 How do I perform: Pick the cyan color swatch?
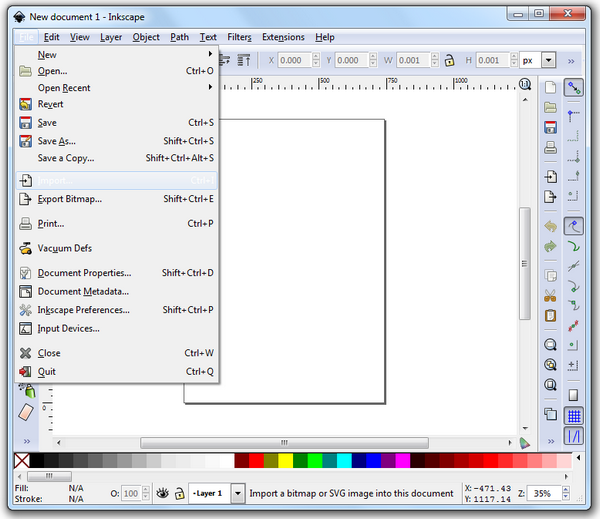tap(344, 460)
